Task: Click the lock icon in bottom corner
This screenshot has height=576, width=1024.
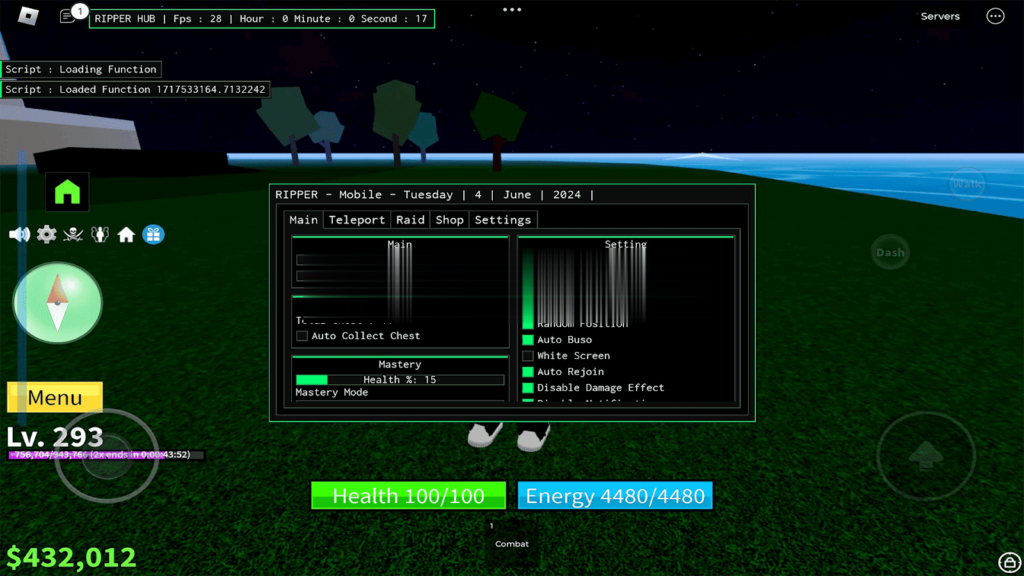Action: tap(1009, 562)
